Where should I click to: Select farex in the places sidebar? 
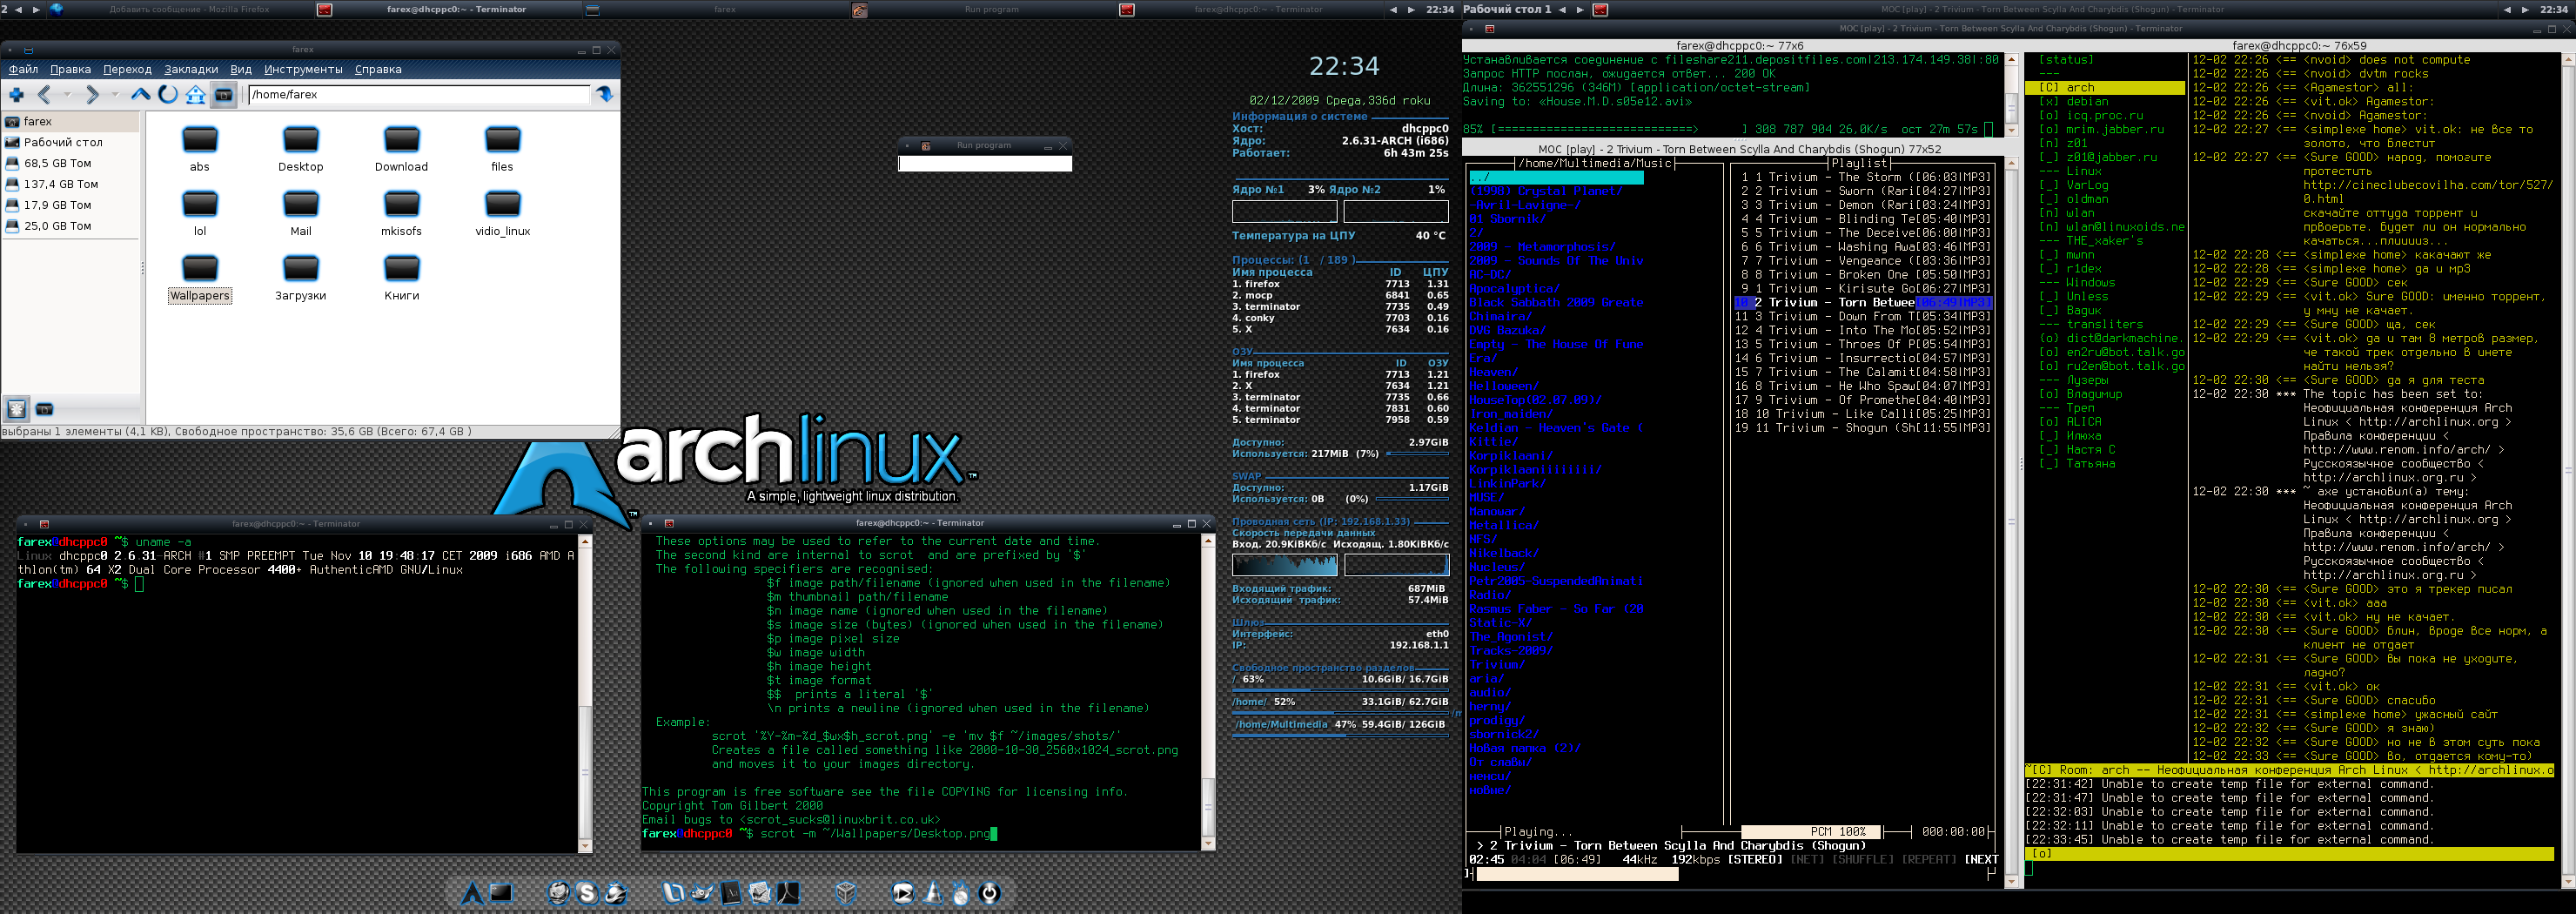[x=71, y=121]
